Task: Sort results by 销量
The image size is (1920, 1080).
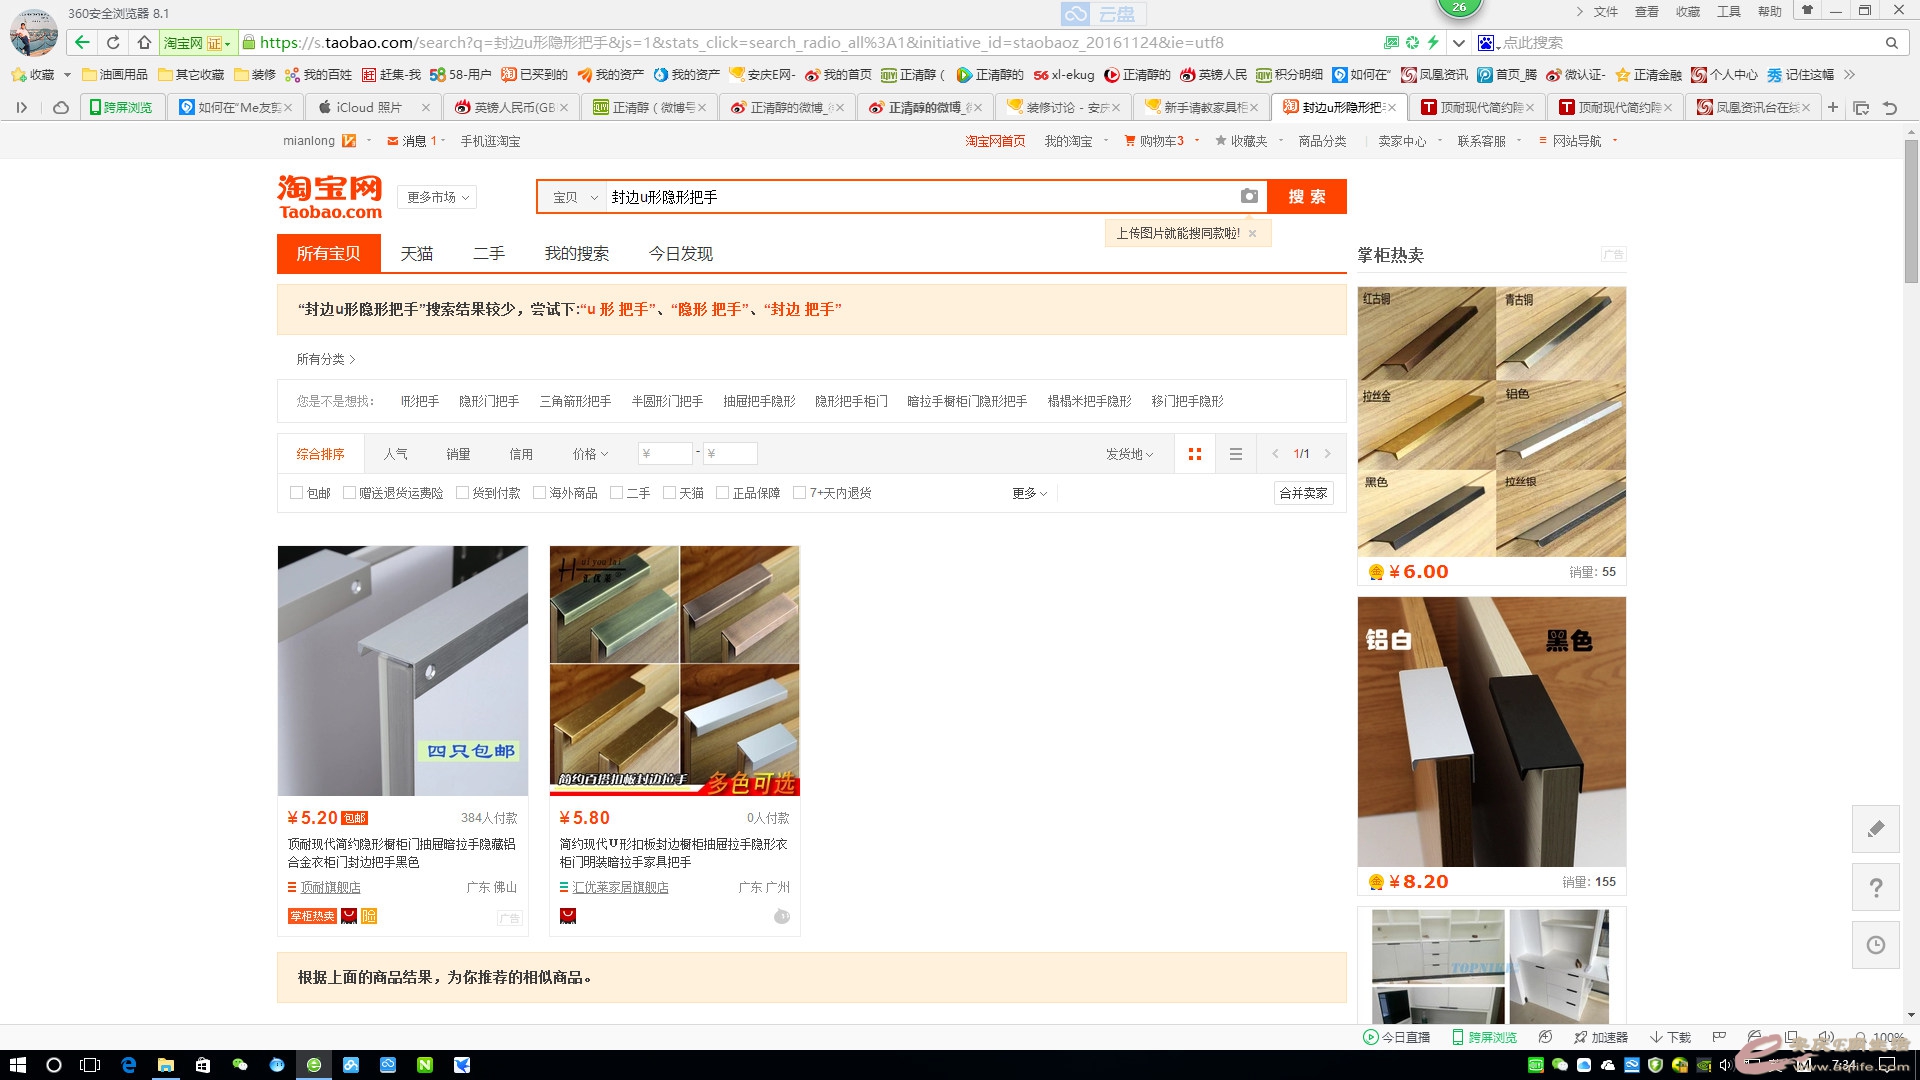Action: (458, 454)
